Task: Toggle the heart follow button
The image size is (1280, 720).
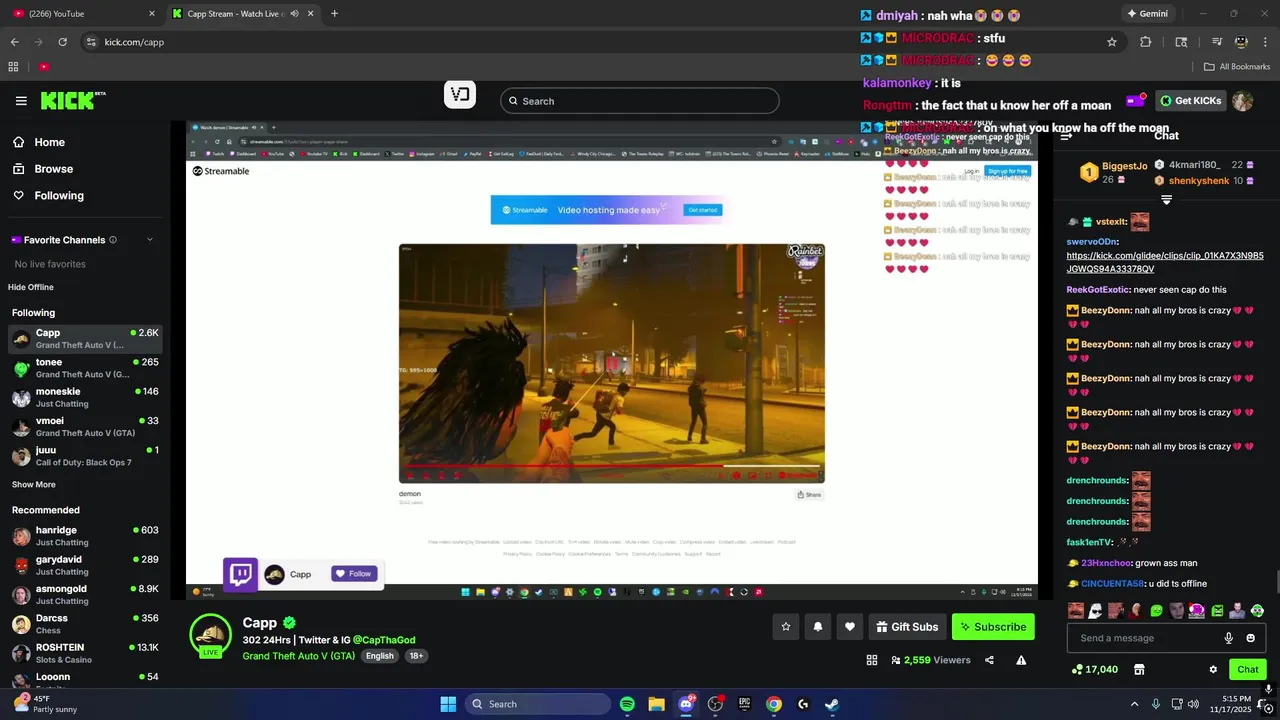Action: coord(850,627)
